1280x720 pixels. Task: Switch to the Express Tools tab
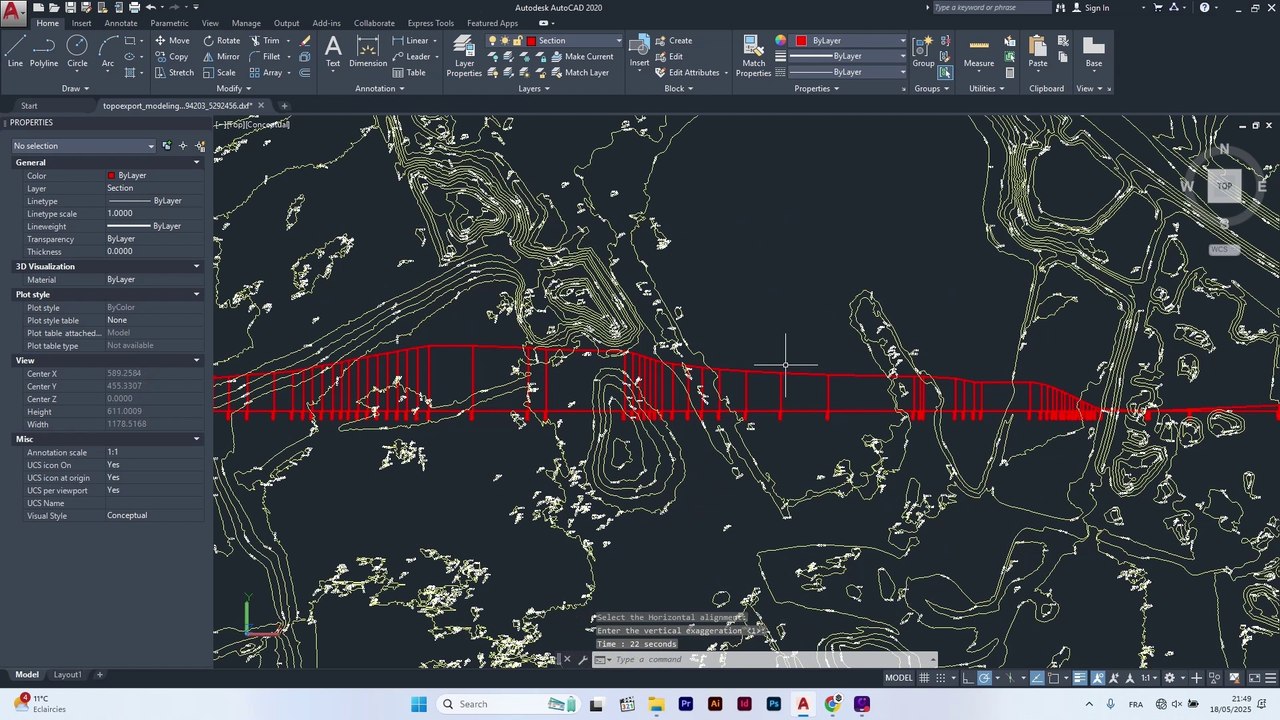[430, 23]
